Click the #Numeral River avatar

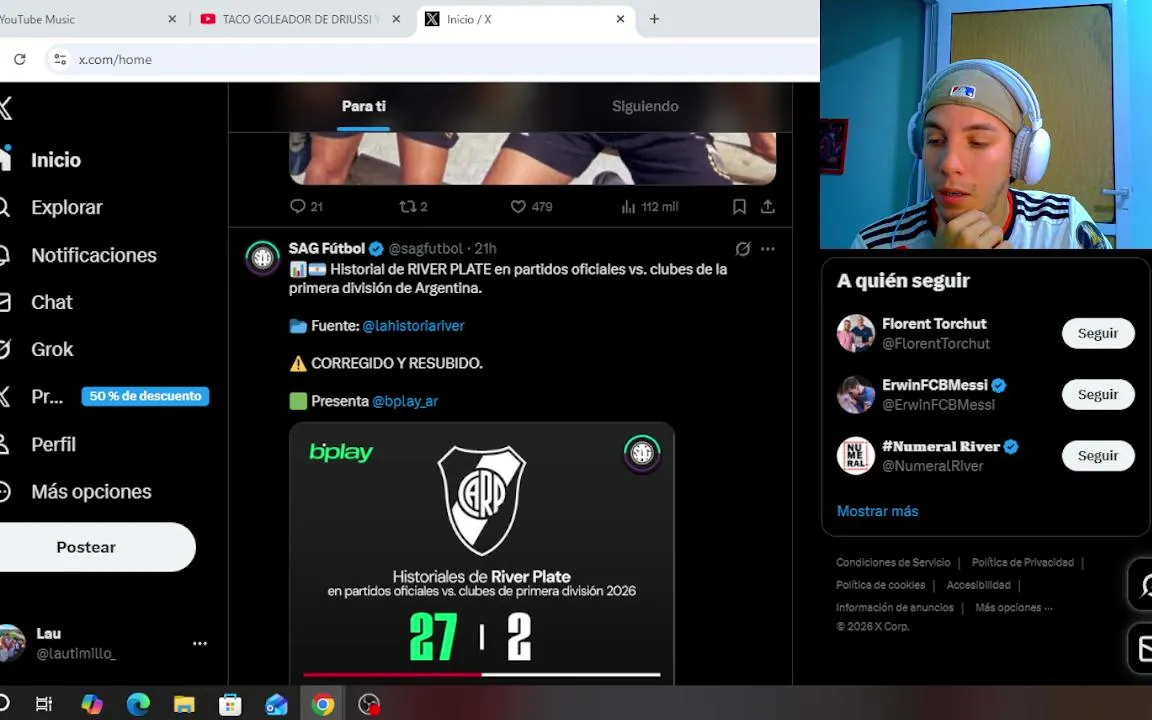click(x=855, y=456)
